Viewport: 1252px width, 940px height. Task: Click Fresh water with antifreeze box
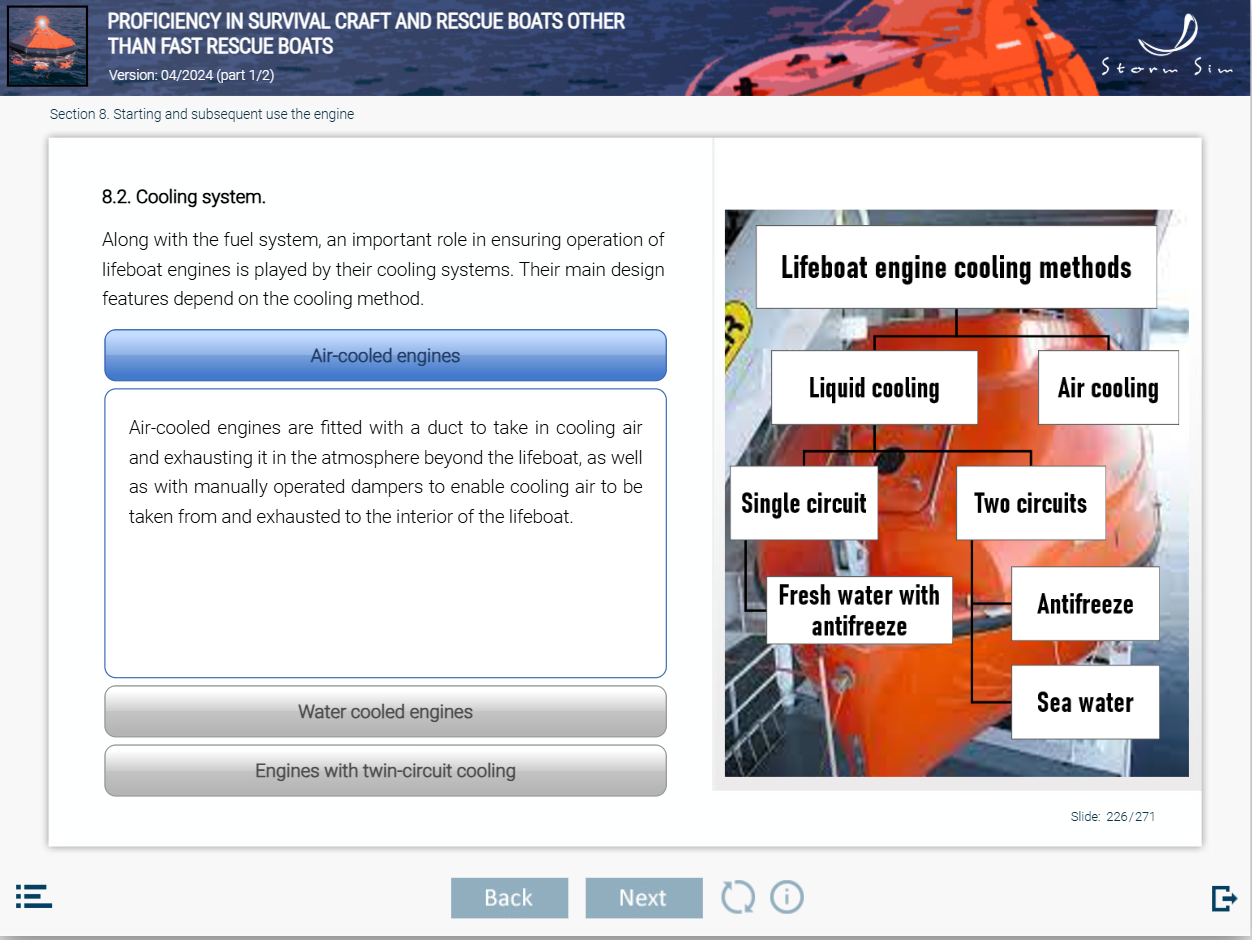point(859,610)
